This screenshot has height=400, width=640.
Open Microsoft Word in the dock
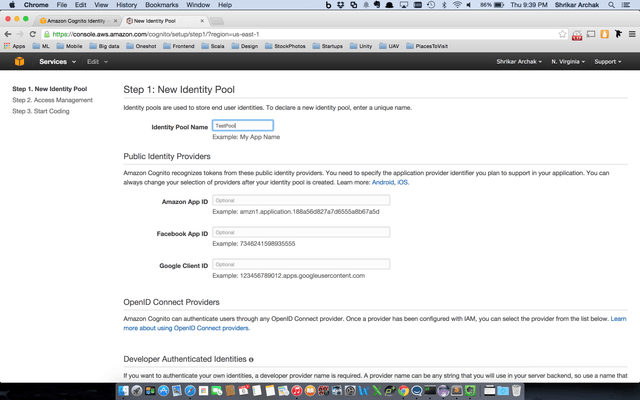click(363, 391)
